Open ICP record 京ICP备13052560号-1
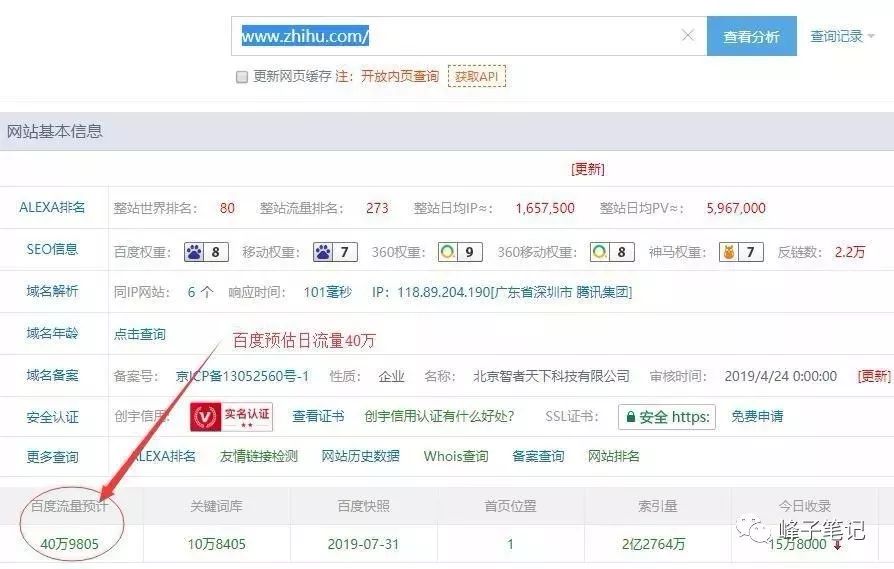This screenshot has height=569, width=894. tap(242, 376)
